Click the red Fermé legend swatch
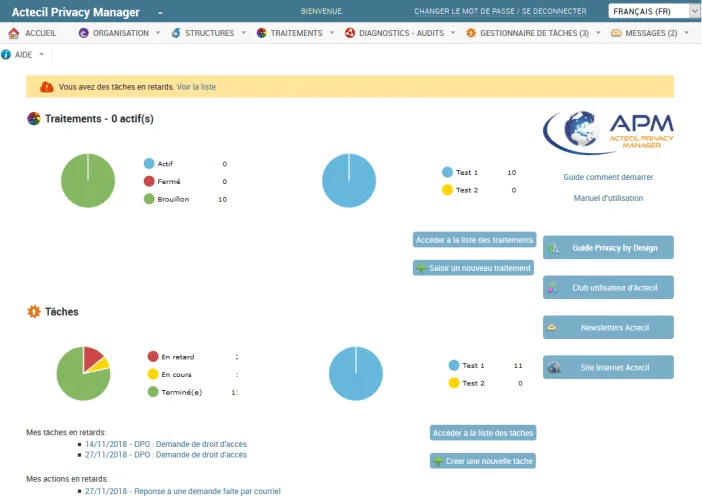This screenshot has height=500, width=702. click(149, 181)
